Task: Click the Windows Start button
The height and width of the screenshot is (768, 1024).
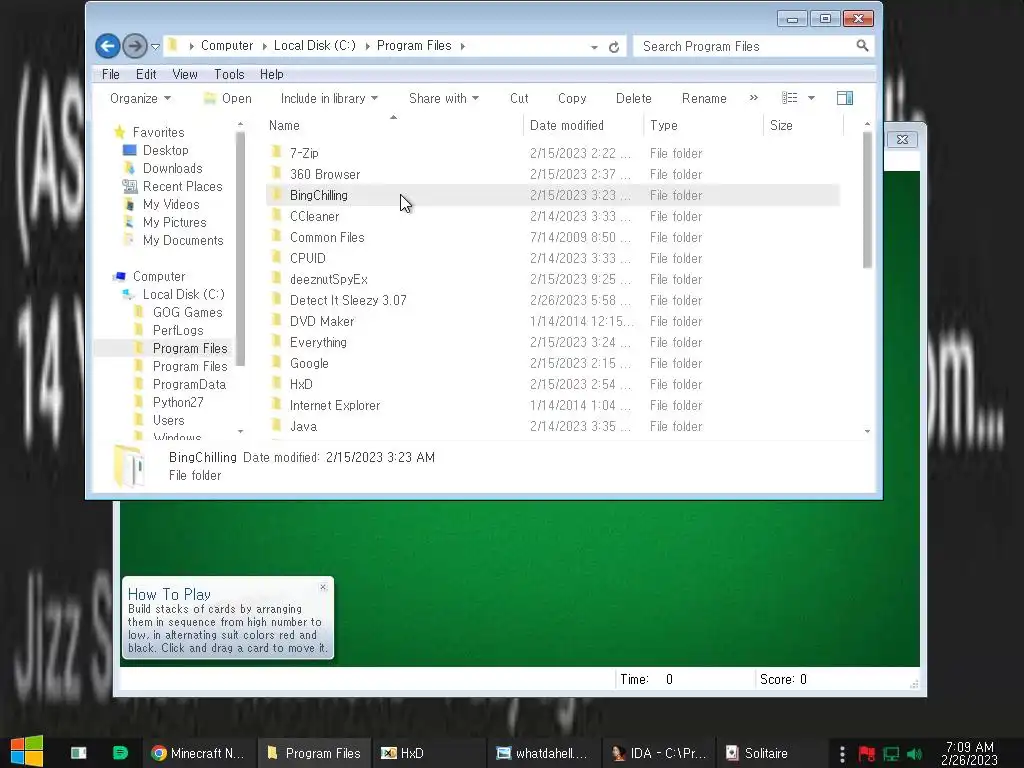Action: pos(27,752)
